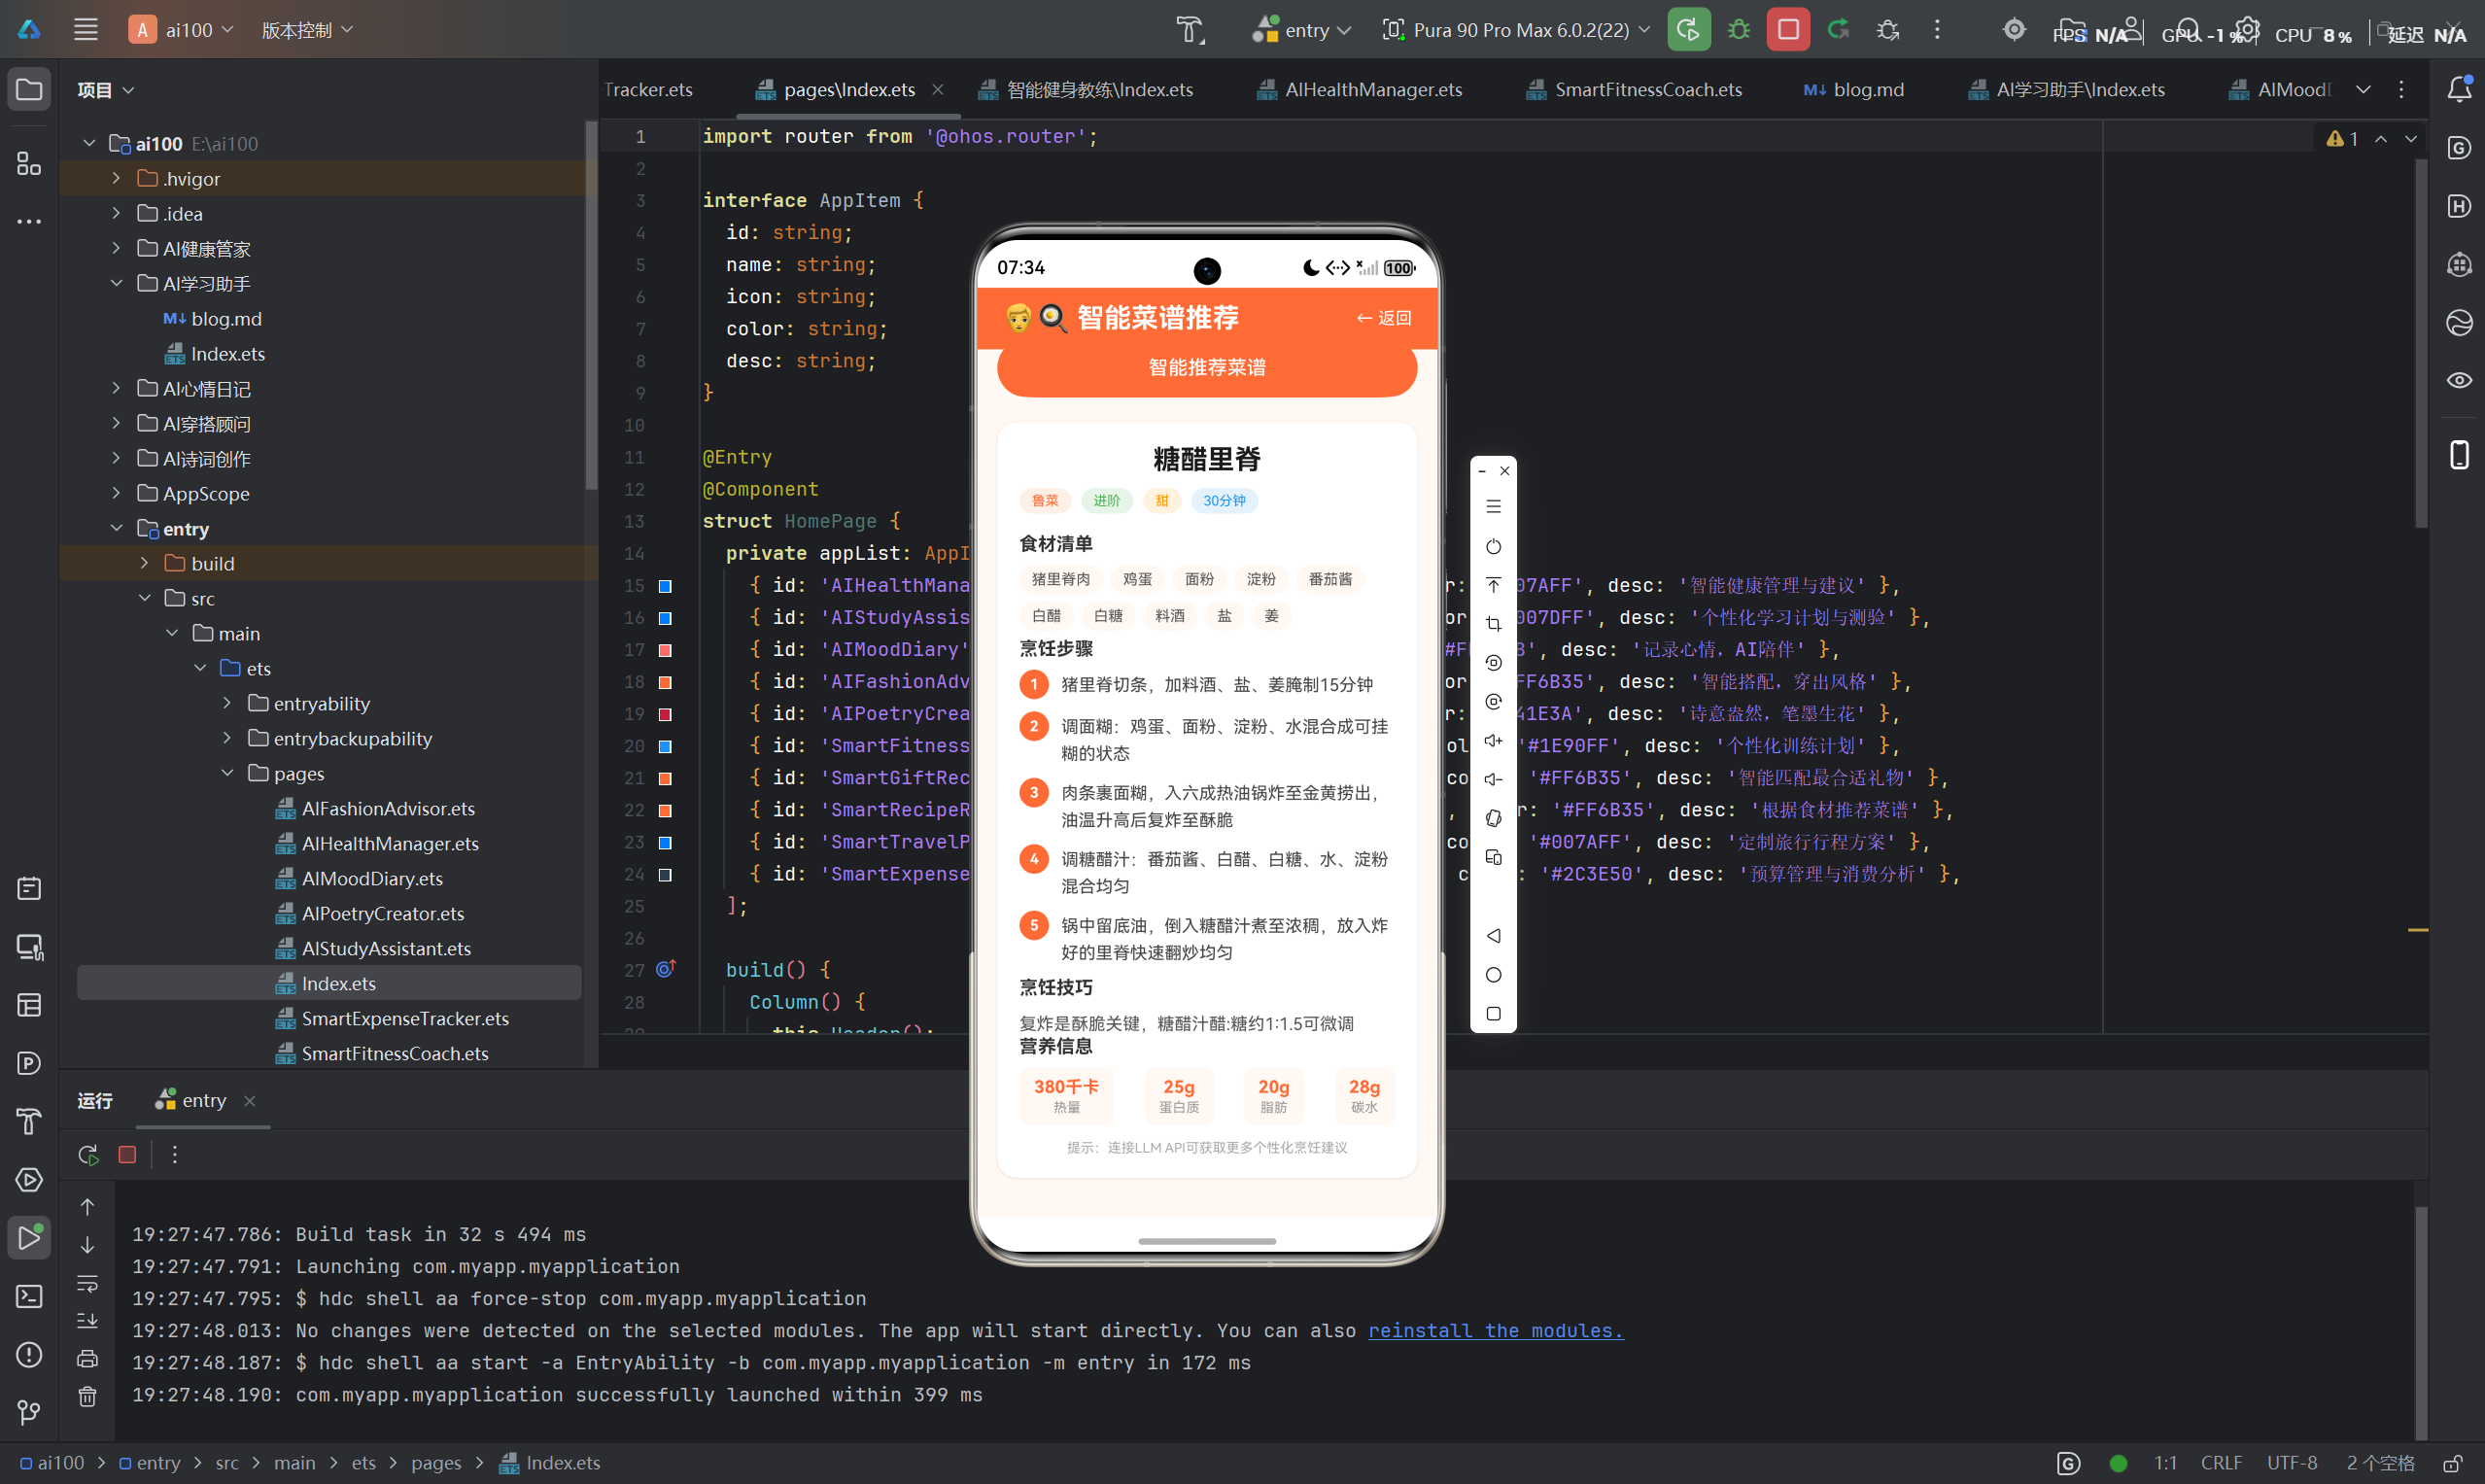This screenshot has width=2485, height=1484.
Task: Stop the process in the Run panel
Action: (x=127, y=1155)
